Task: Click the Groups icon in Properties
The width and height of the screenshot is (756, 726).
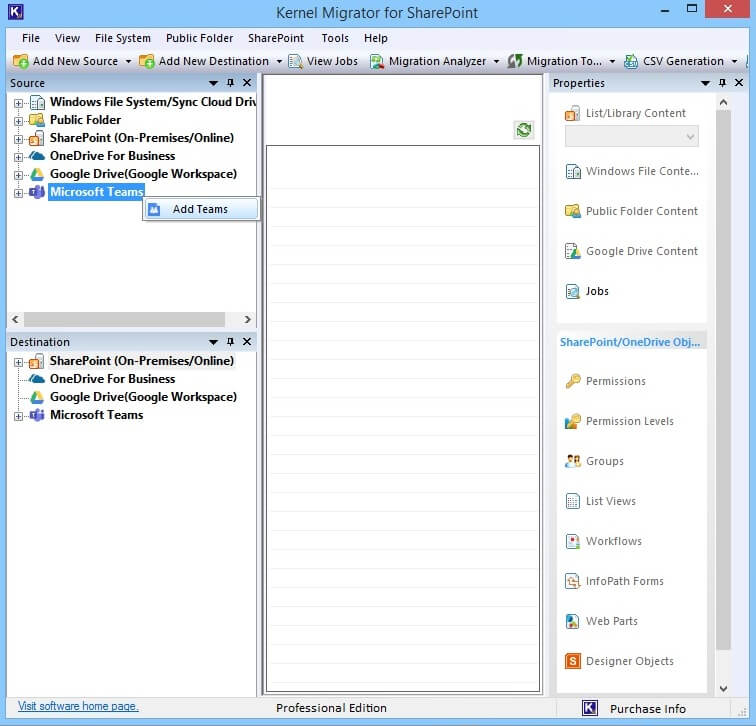Action: click(573, 461)
